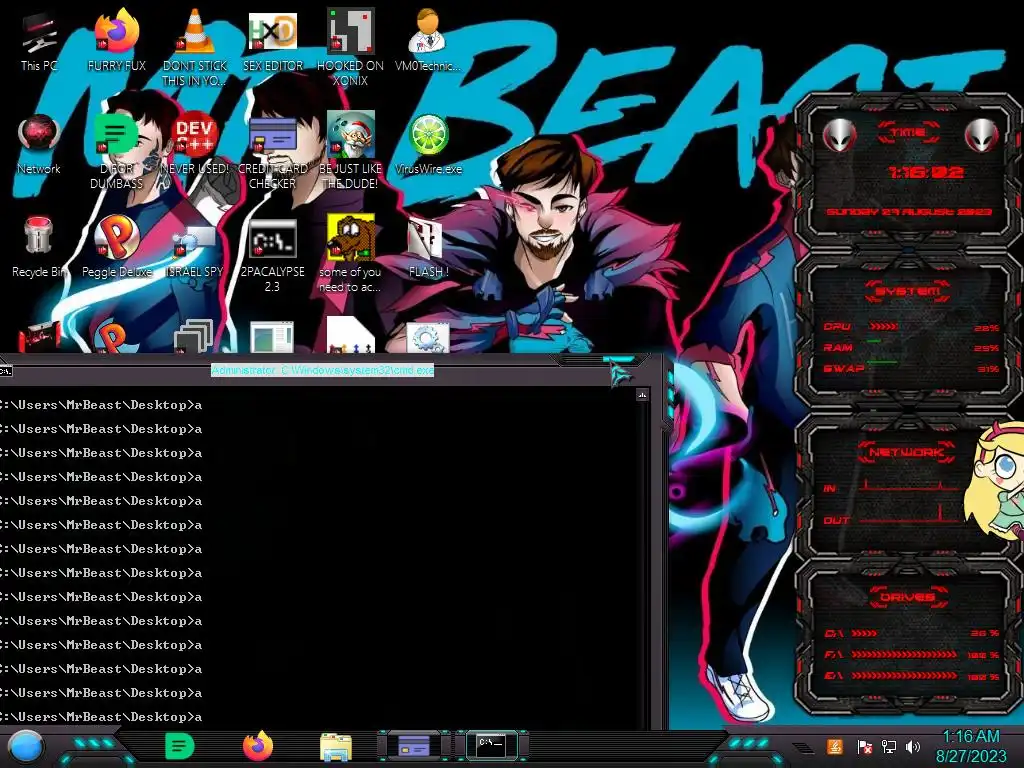Click the blonde cartoon girl desktop mascot
The height and width of the screenshot is (768, 1024).
point(995,482)
